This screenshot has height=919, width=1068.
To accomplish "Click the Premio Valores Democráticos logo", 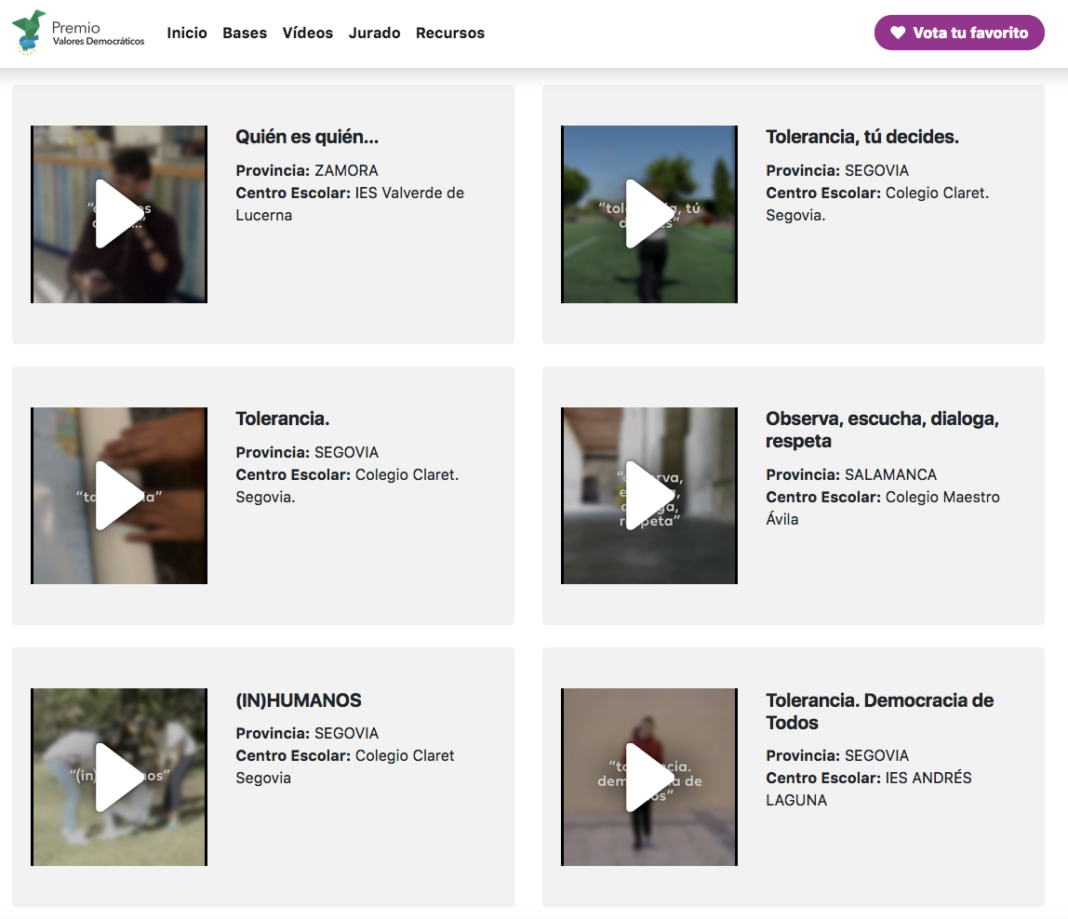I will pyautogui.click(x=78, y=33).
